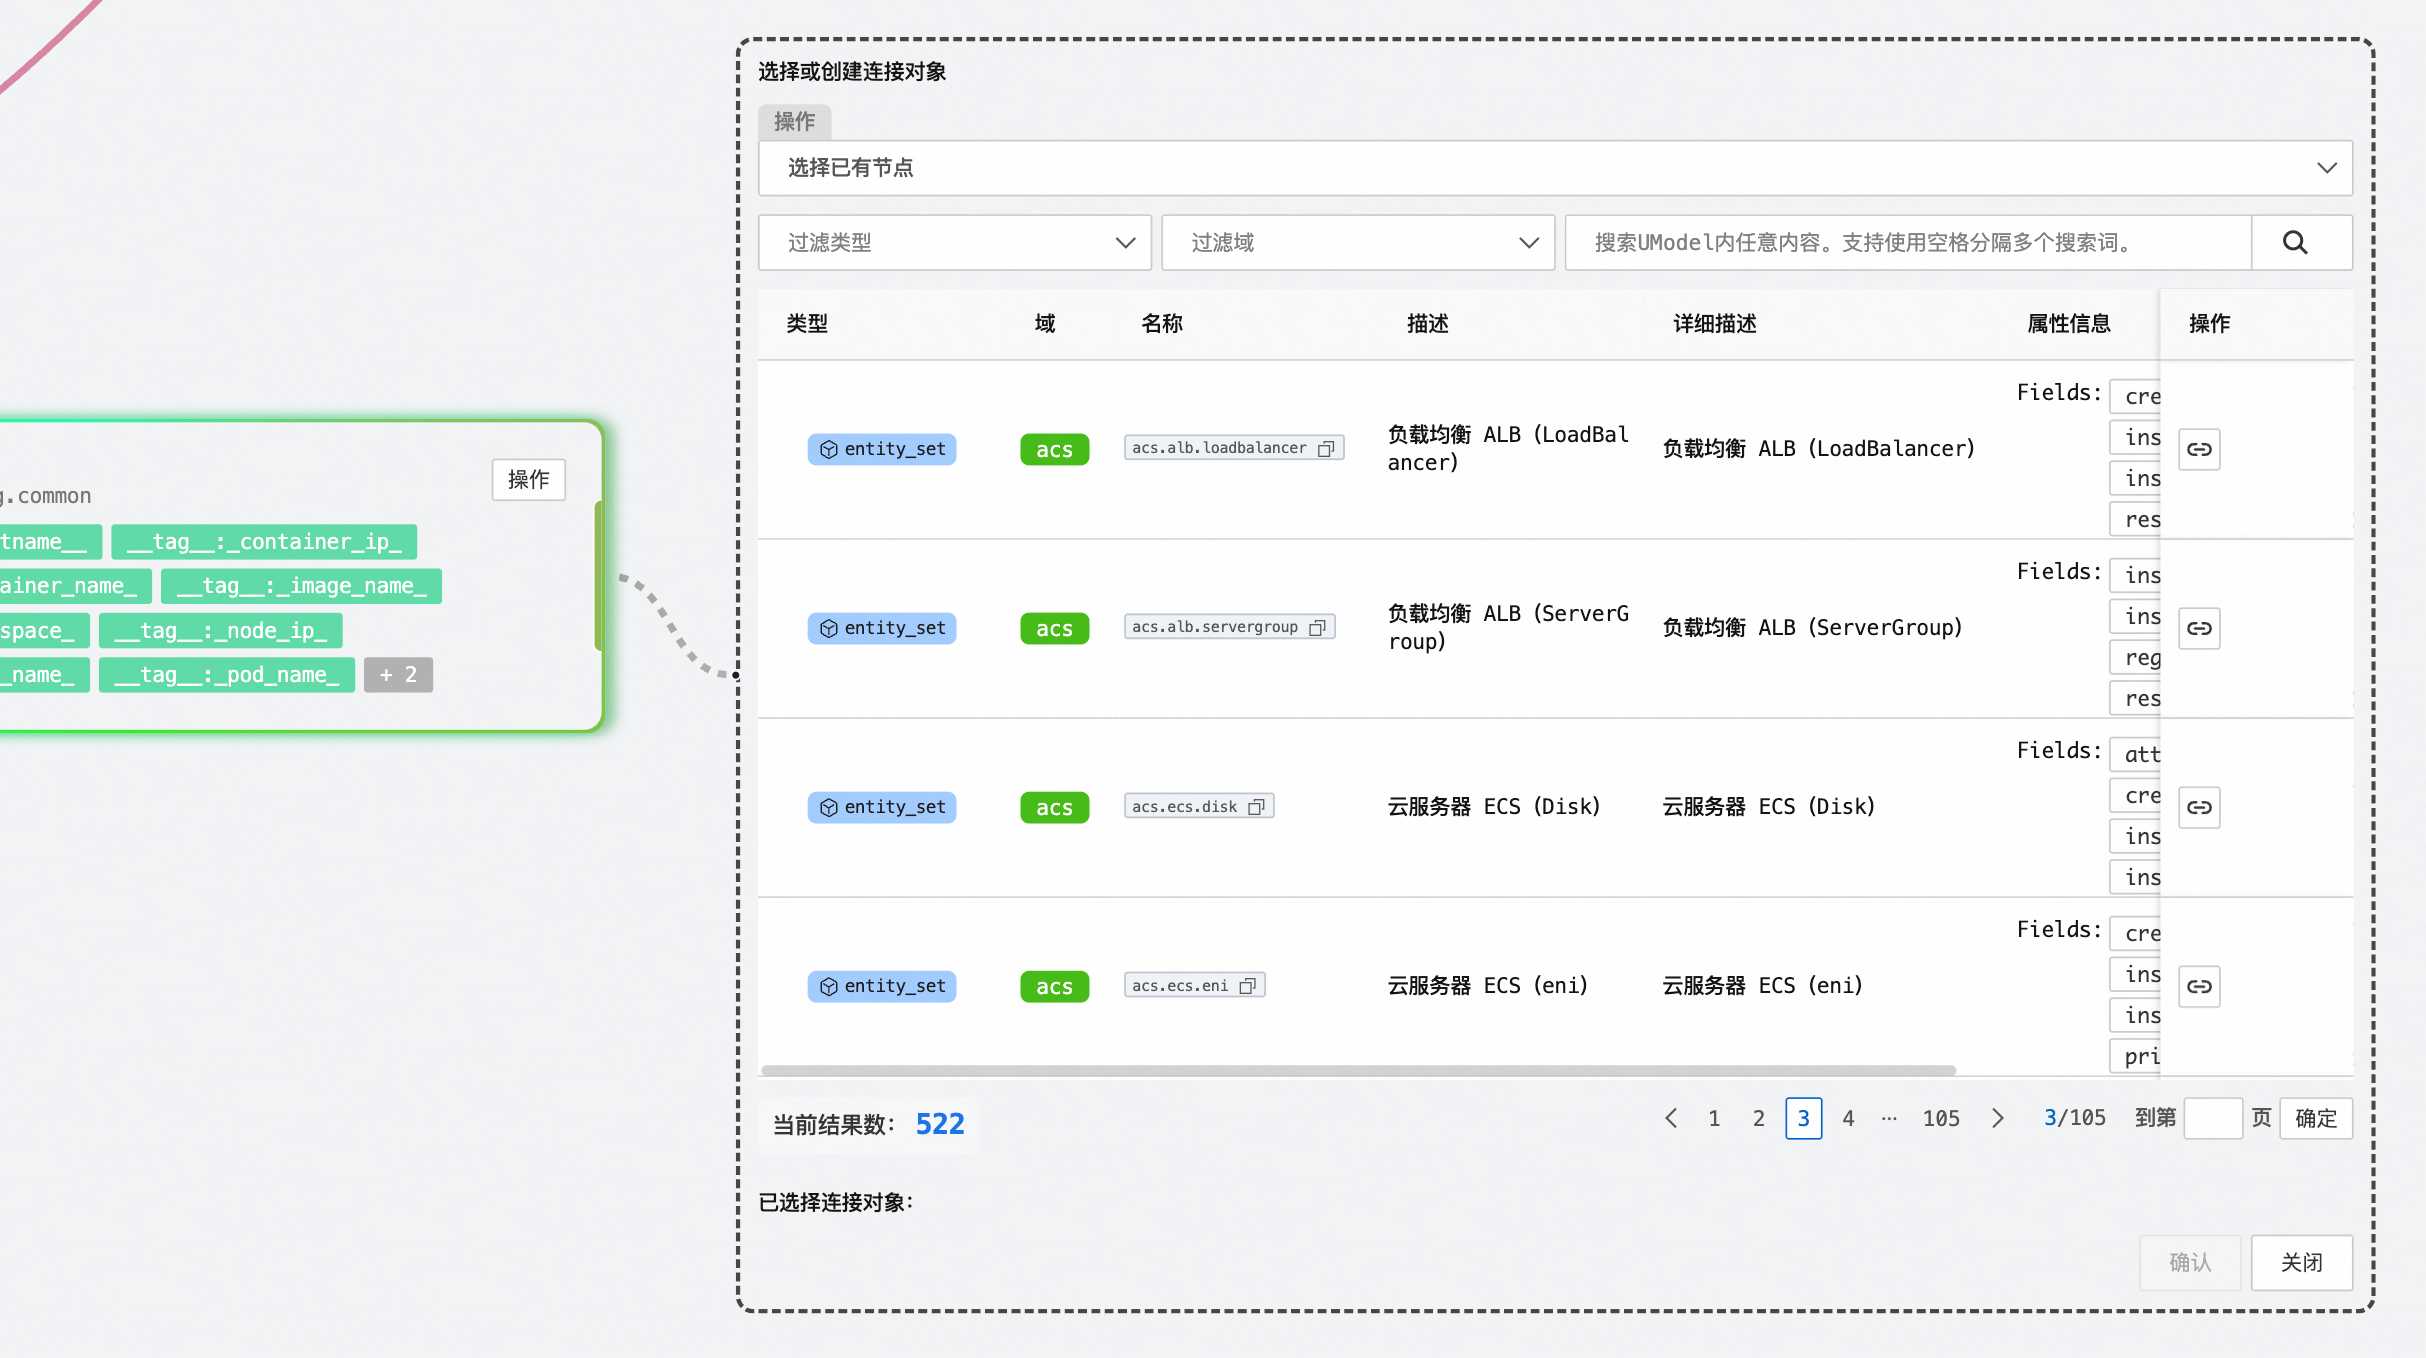Copy the acs.alb.loadbalancer name
Image resolution: width=2426 pixels, height=1358 pixels.
click(1326, 448)
